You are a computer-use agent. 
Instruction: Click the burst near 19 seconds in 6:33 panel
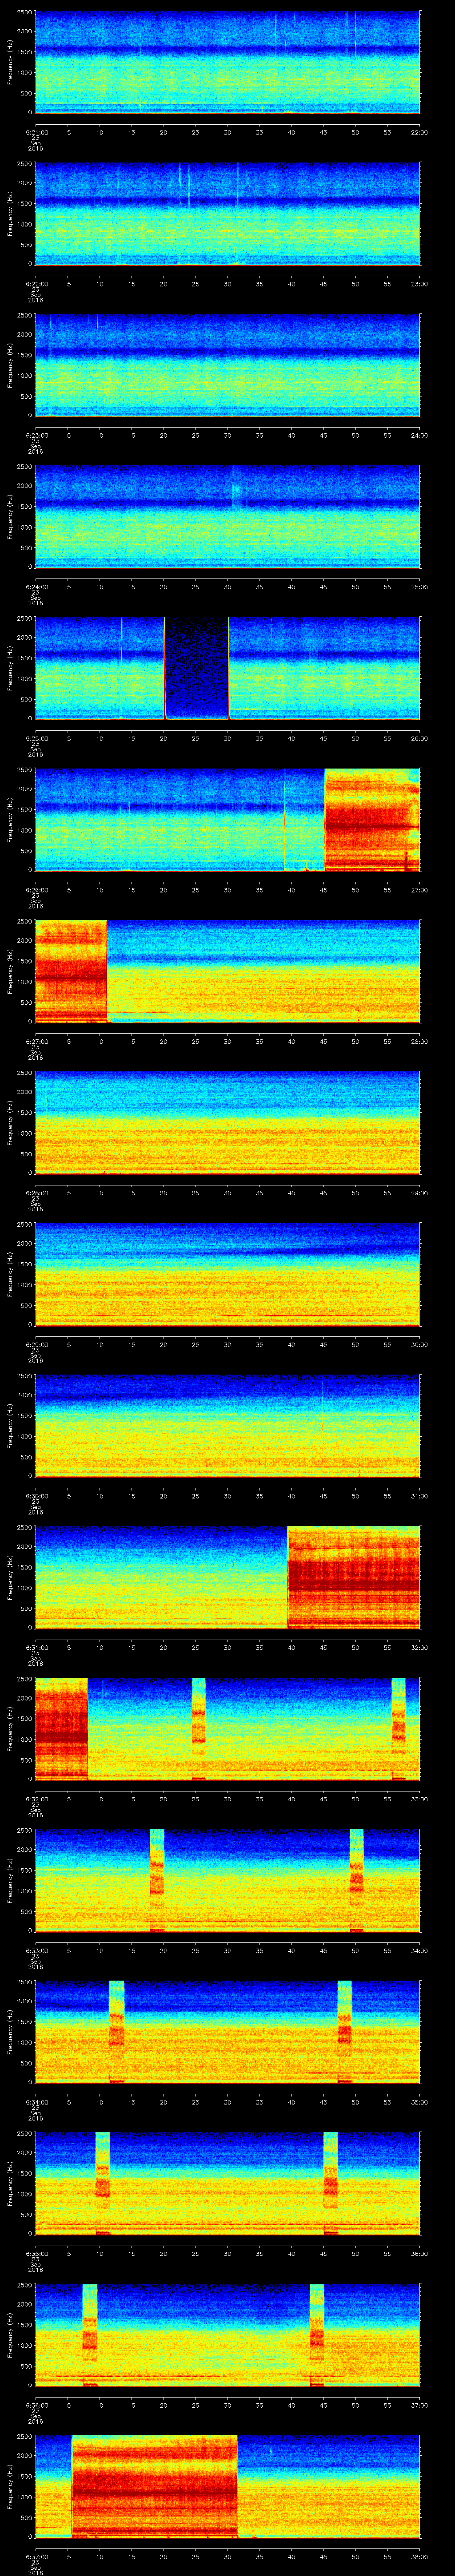pyautogui.click(x=157, y=1880)
